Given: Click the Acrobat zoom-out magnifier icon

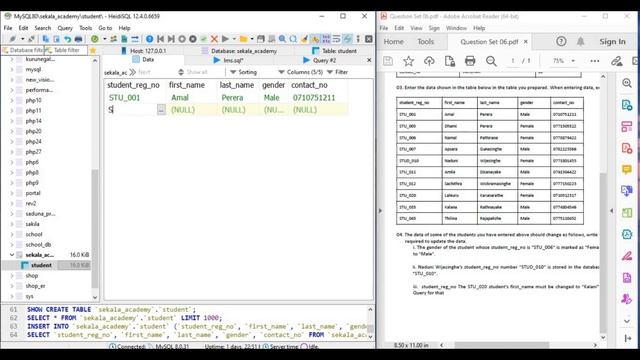Looking at the screenshot, I should tap(491, 61).
